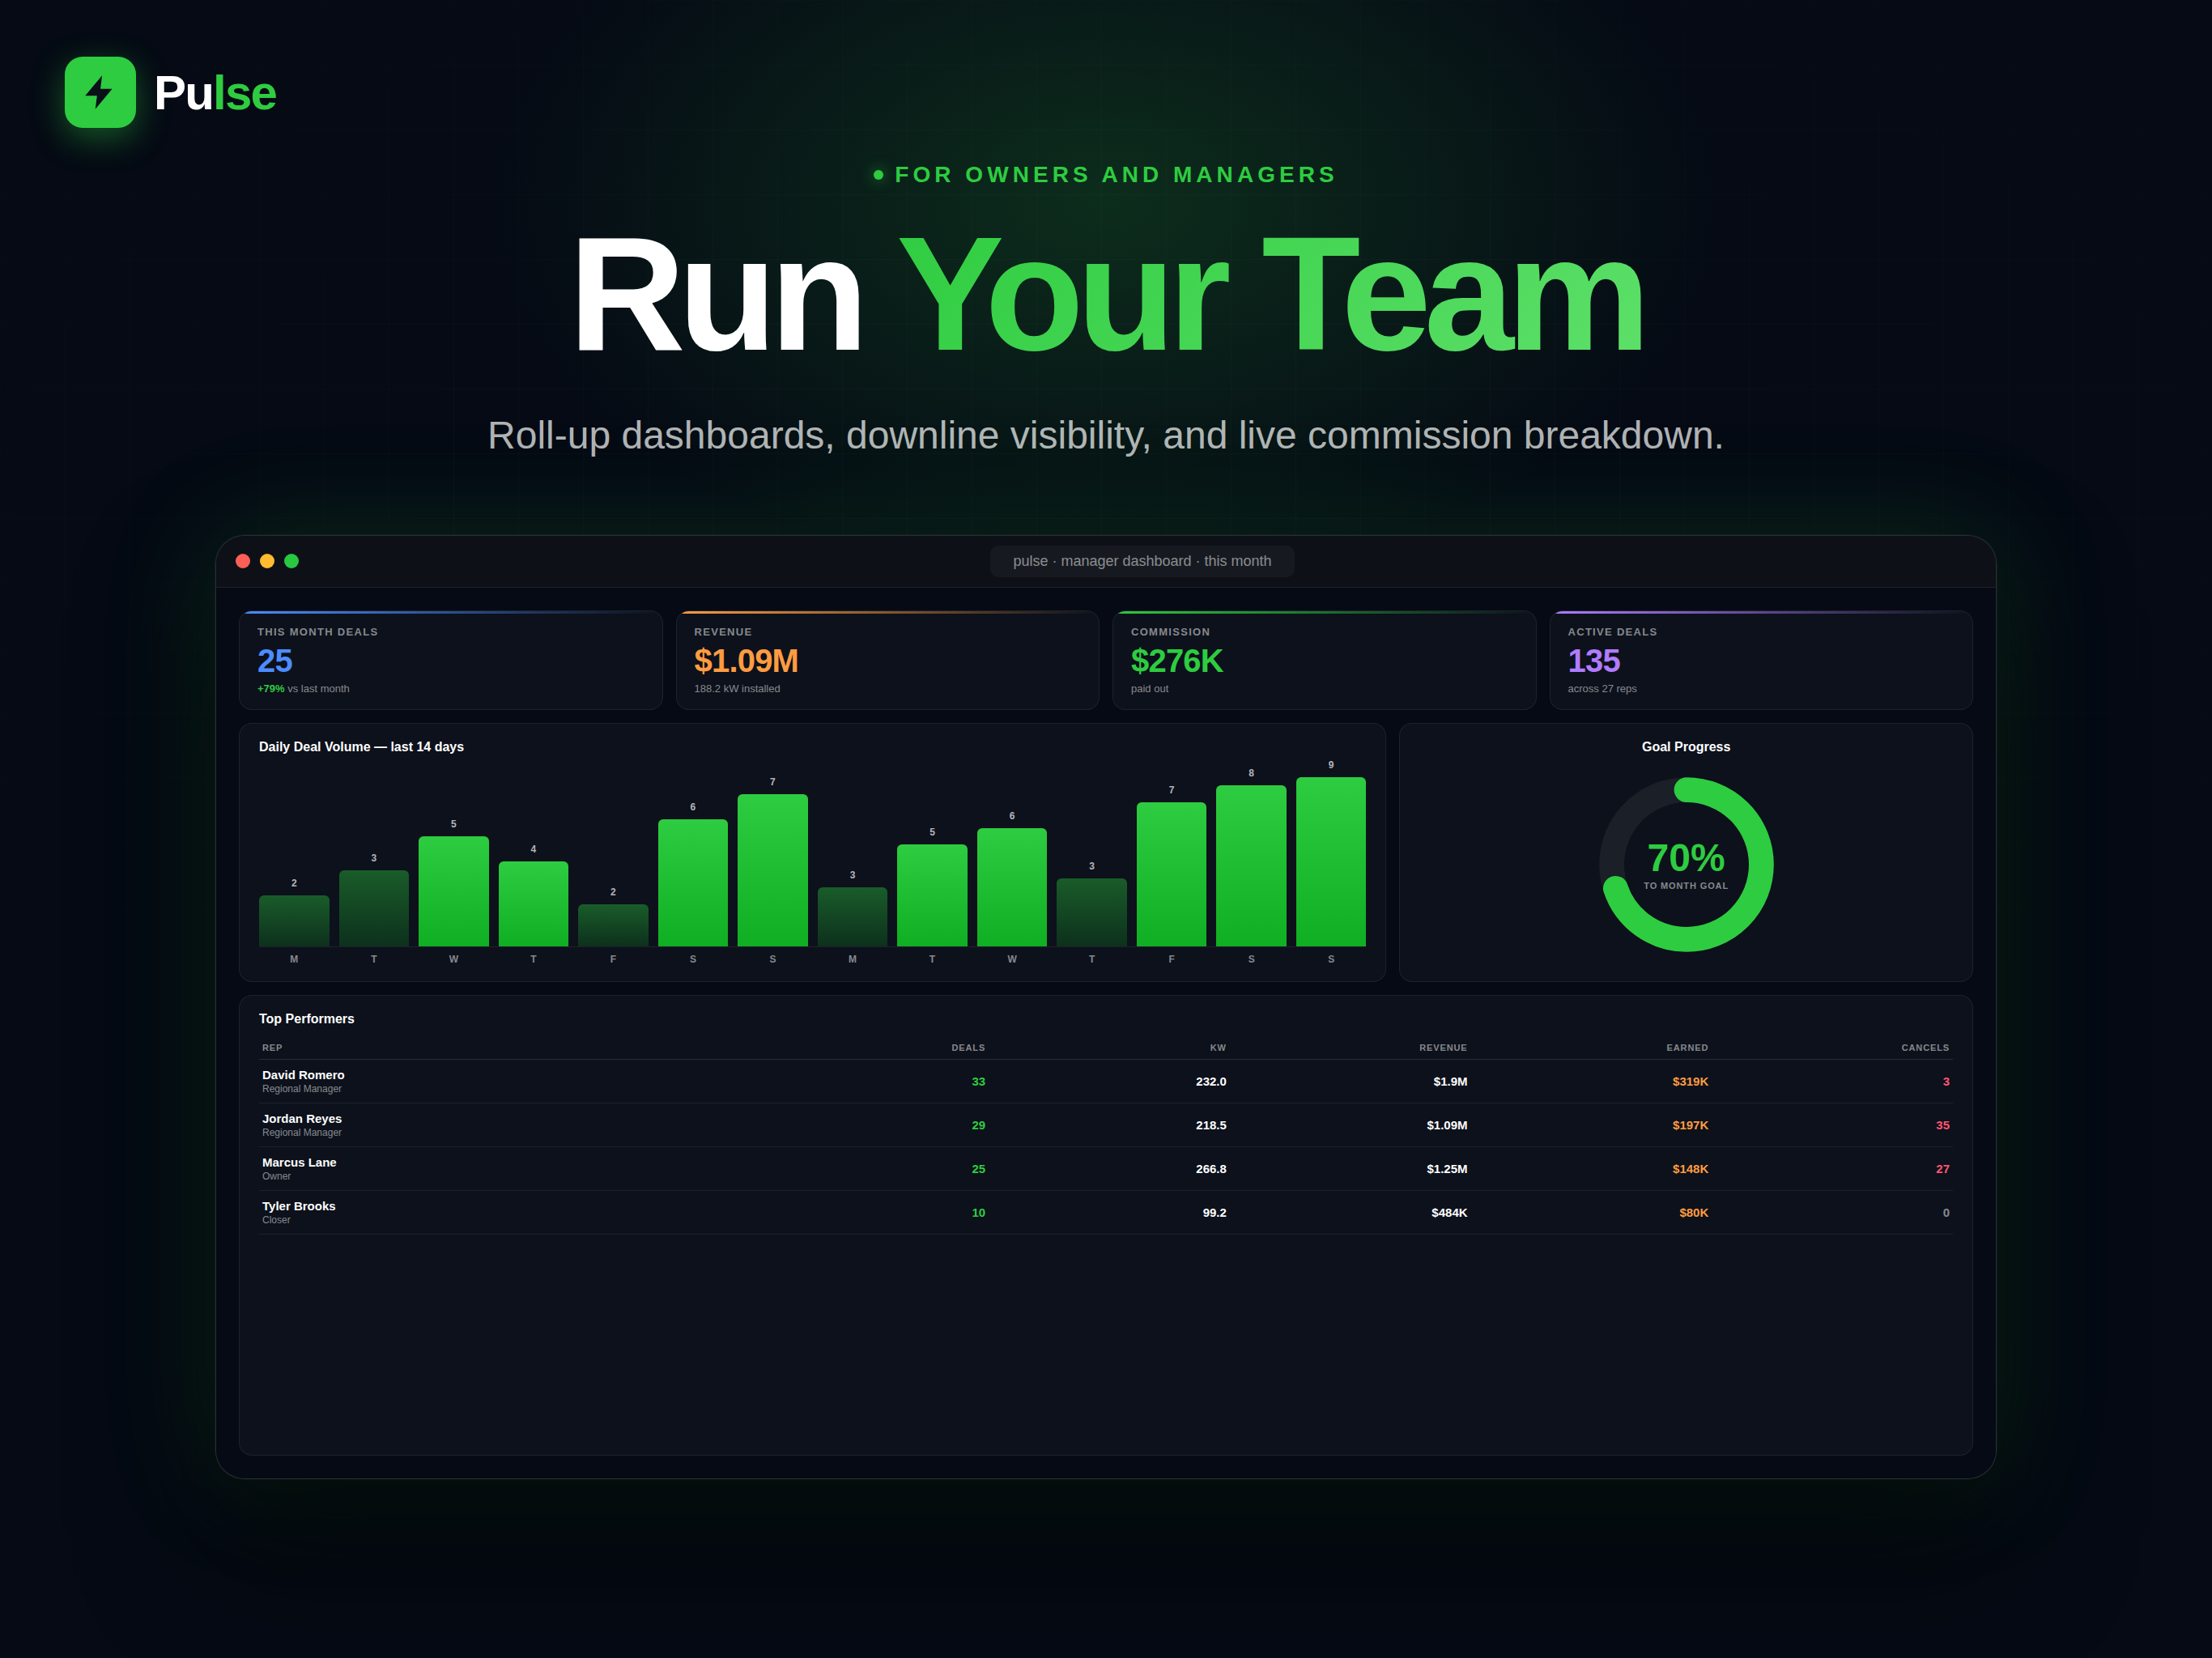Click Marcus Lane's cancels value 27
This screenshot has width=2212, height=1658.
1942,1169
